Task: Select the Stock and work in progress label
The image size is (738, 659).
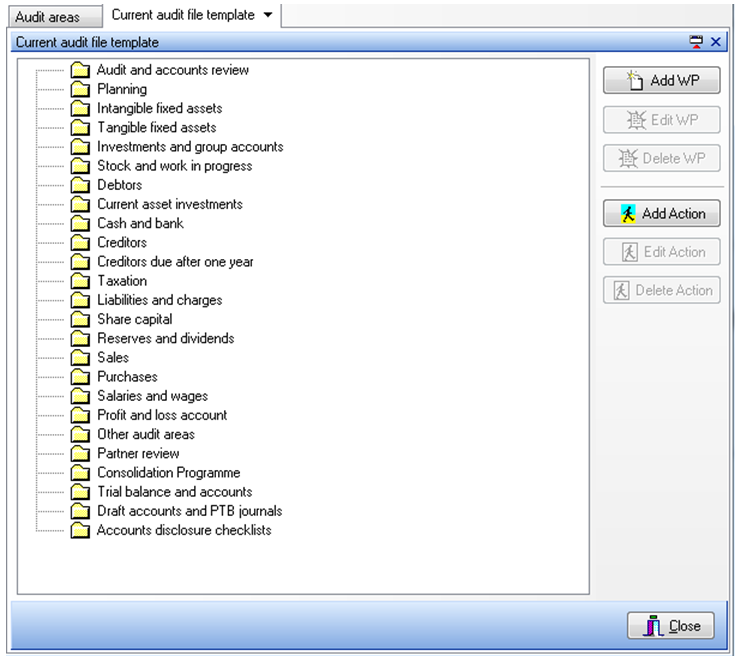Action: pos(175,166)
